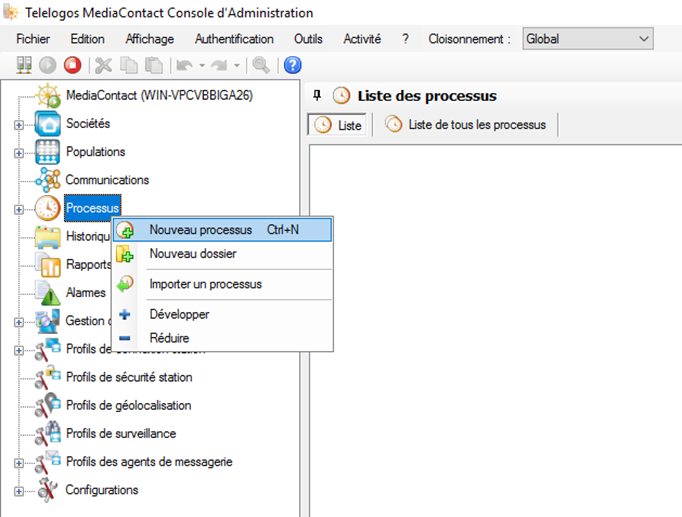
Task: Click the copy toolbar icon
Action: click(x=129, y=65)
